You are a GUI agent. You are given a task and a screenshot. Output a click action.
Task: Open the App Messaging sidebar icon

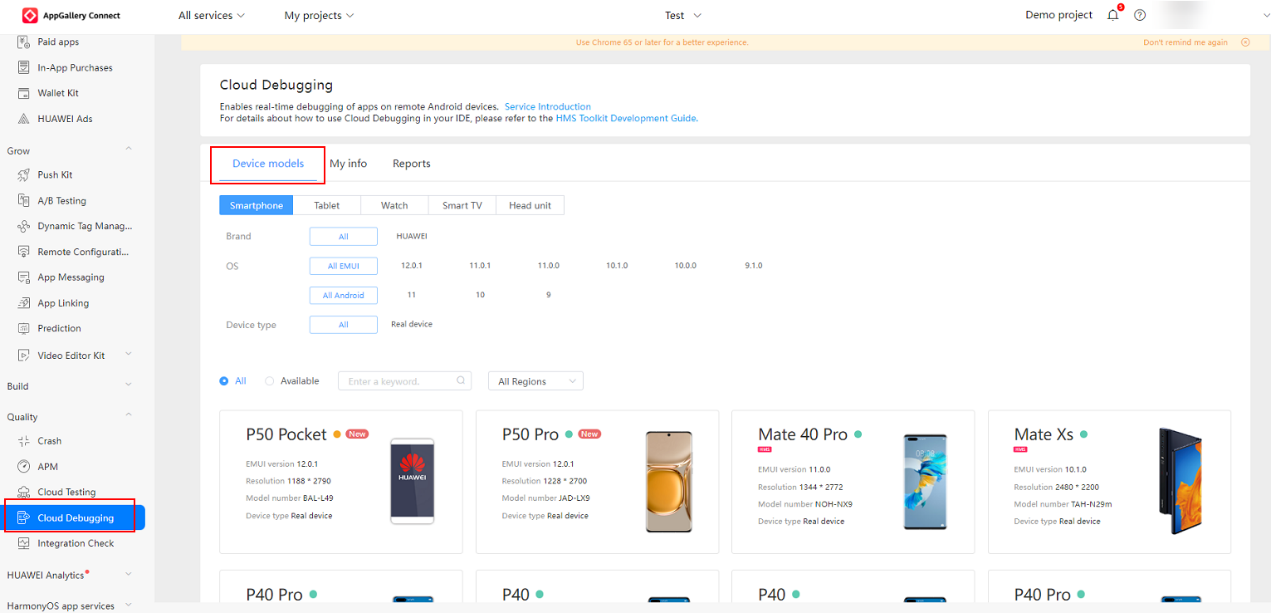click(x=24, y=277)
